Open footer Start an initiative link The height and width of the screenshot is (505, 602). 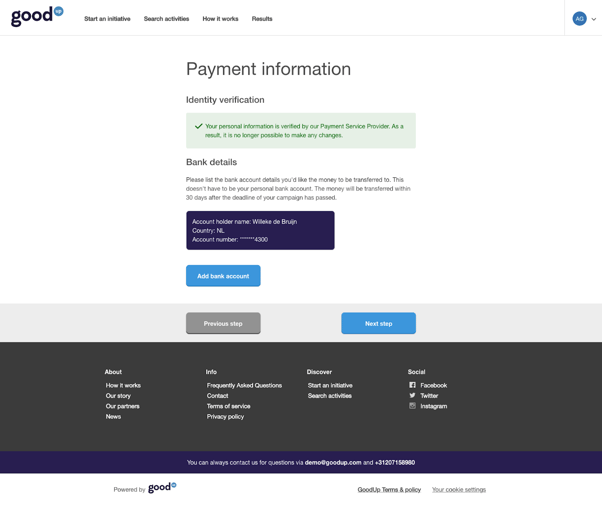point(330,385)
